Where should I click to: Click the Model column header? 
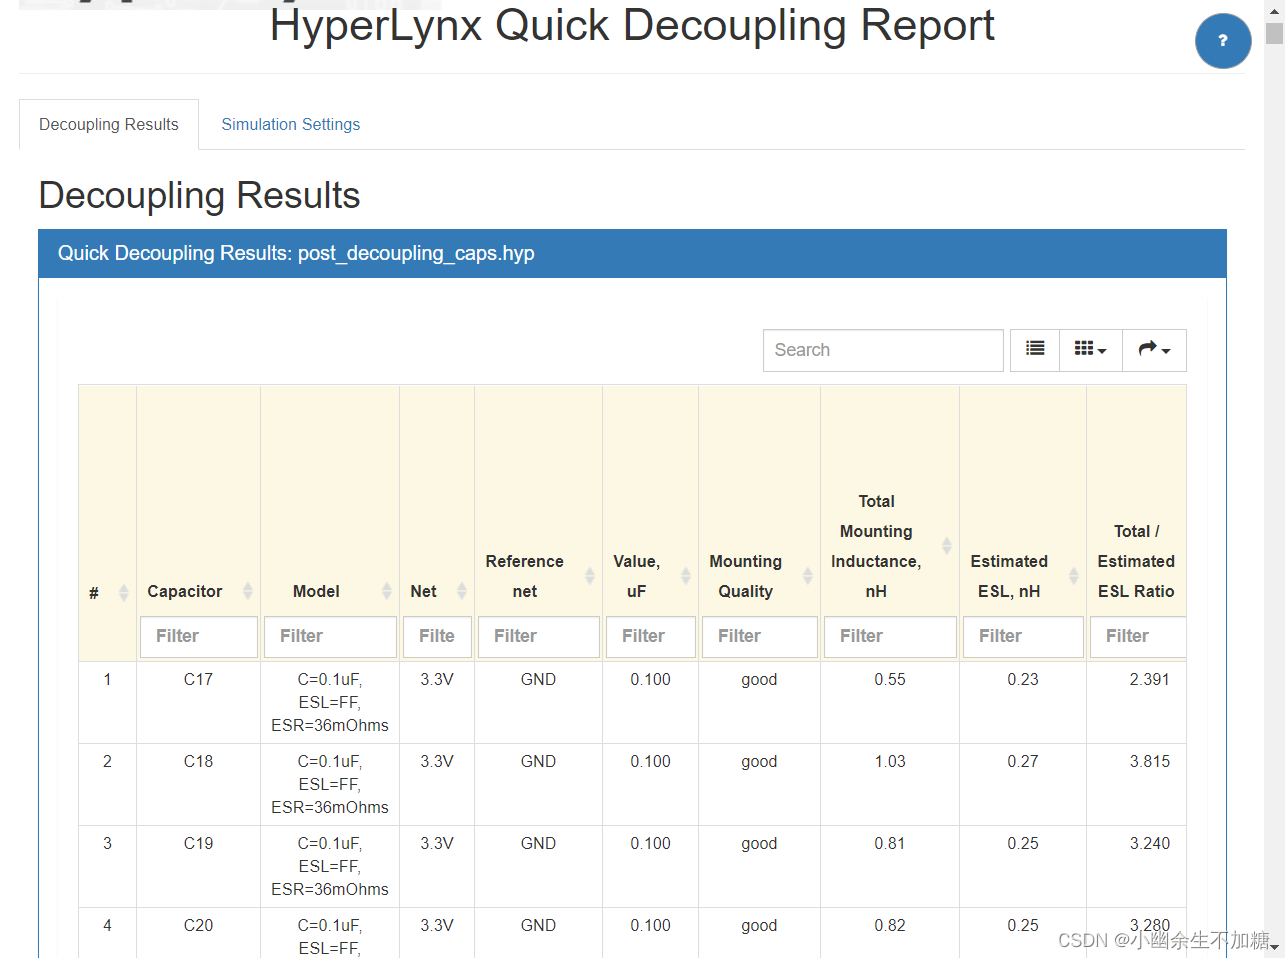[x=316, y=591]
